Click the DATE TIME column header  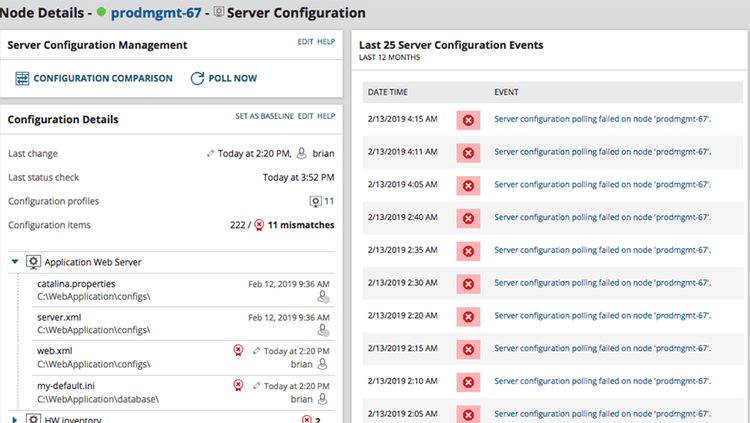coord(387,92)
